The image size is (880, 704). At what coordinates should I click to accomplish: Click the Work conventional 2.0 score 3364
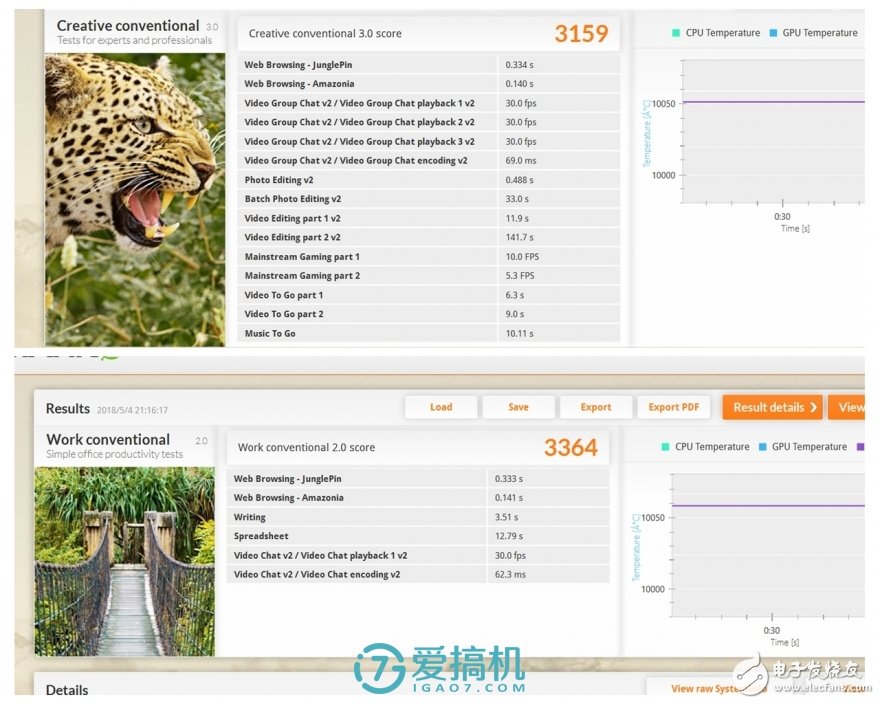pyautogui.click(x=570, y=448)
